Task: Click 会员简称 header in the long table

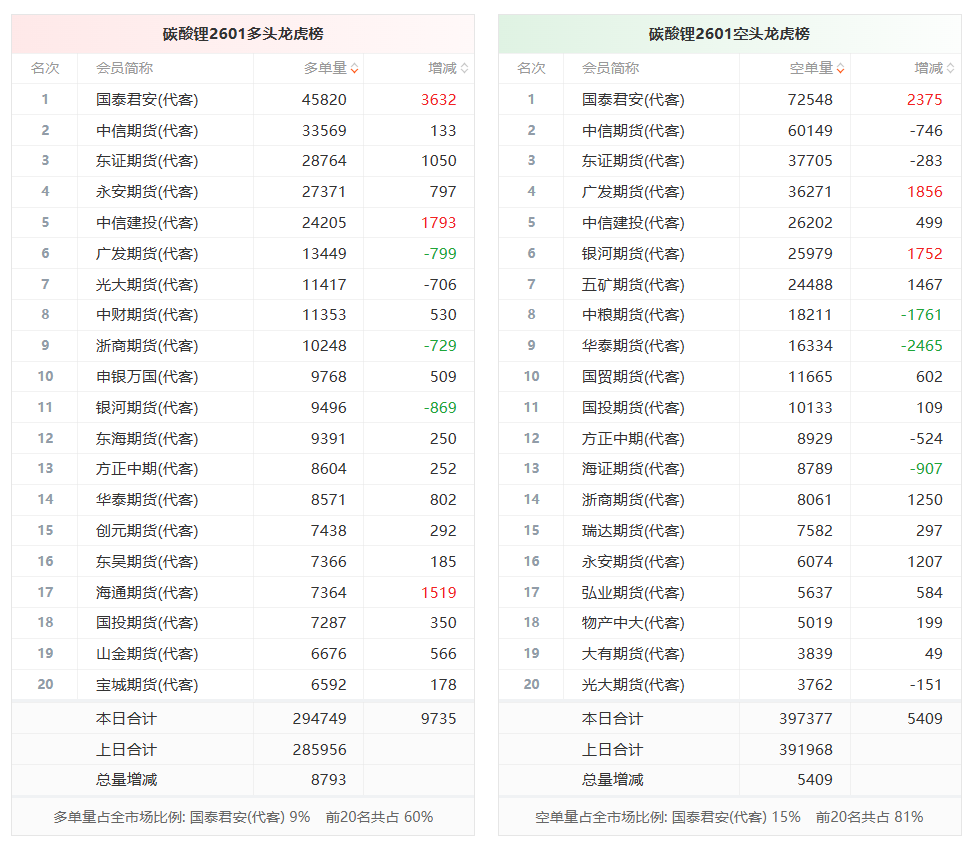Action: [124, 68]
